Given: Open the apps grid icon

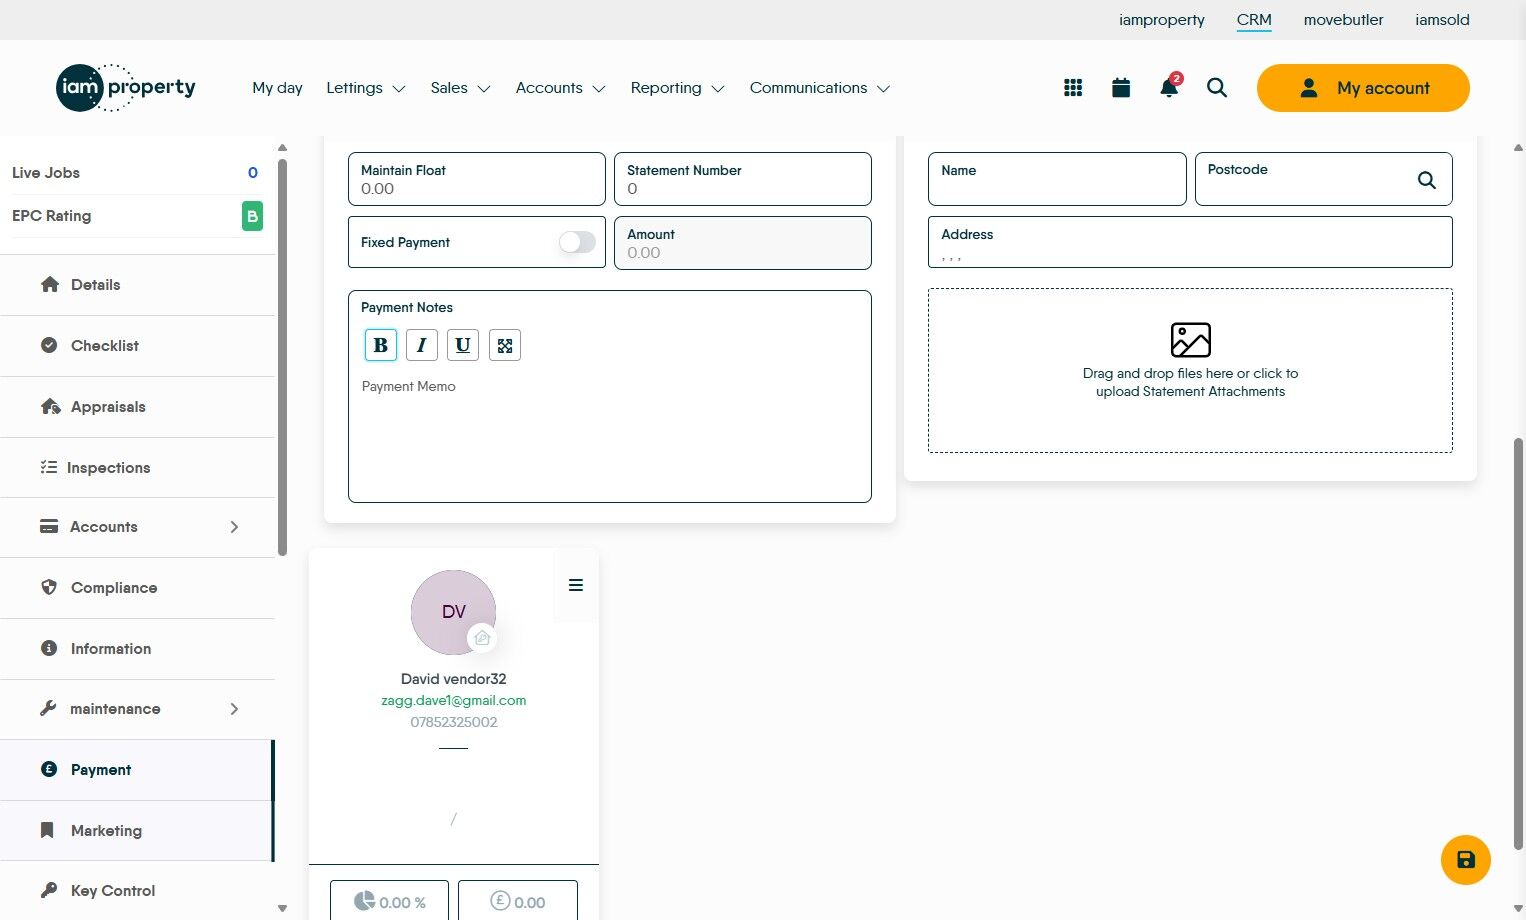Looking at the screenshot, I should pyautogui.click(x=1073, y=88).
